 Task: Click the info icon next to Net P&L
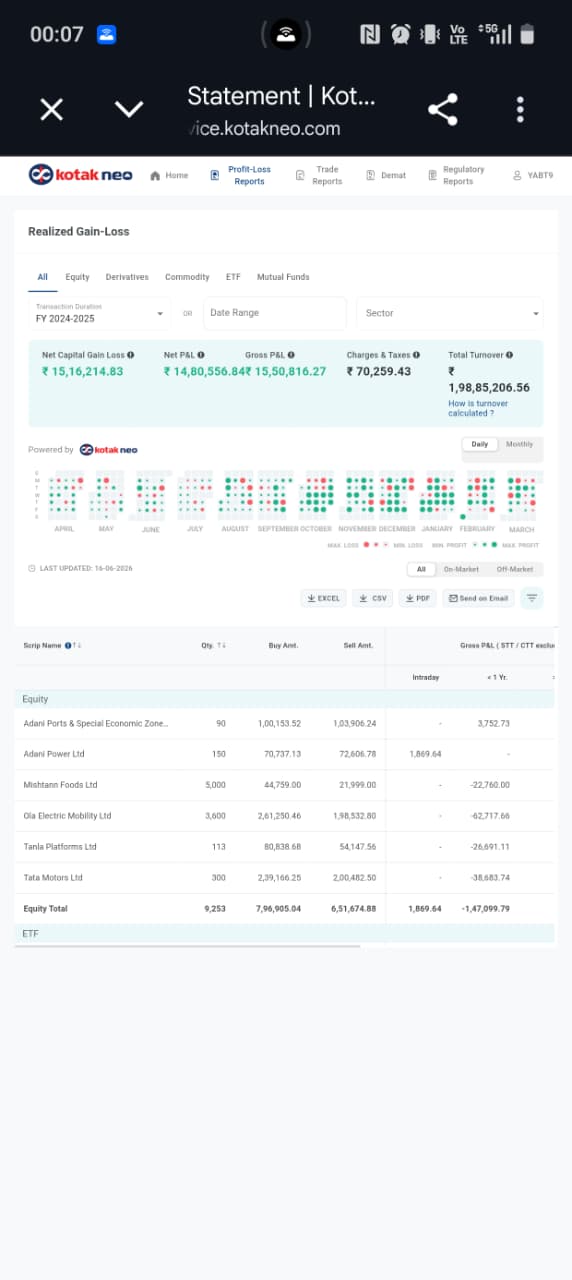tap(201, 355)
